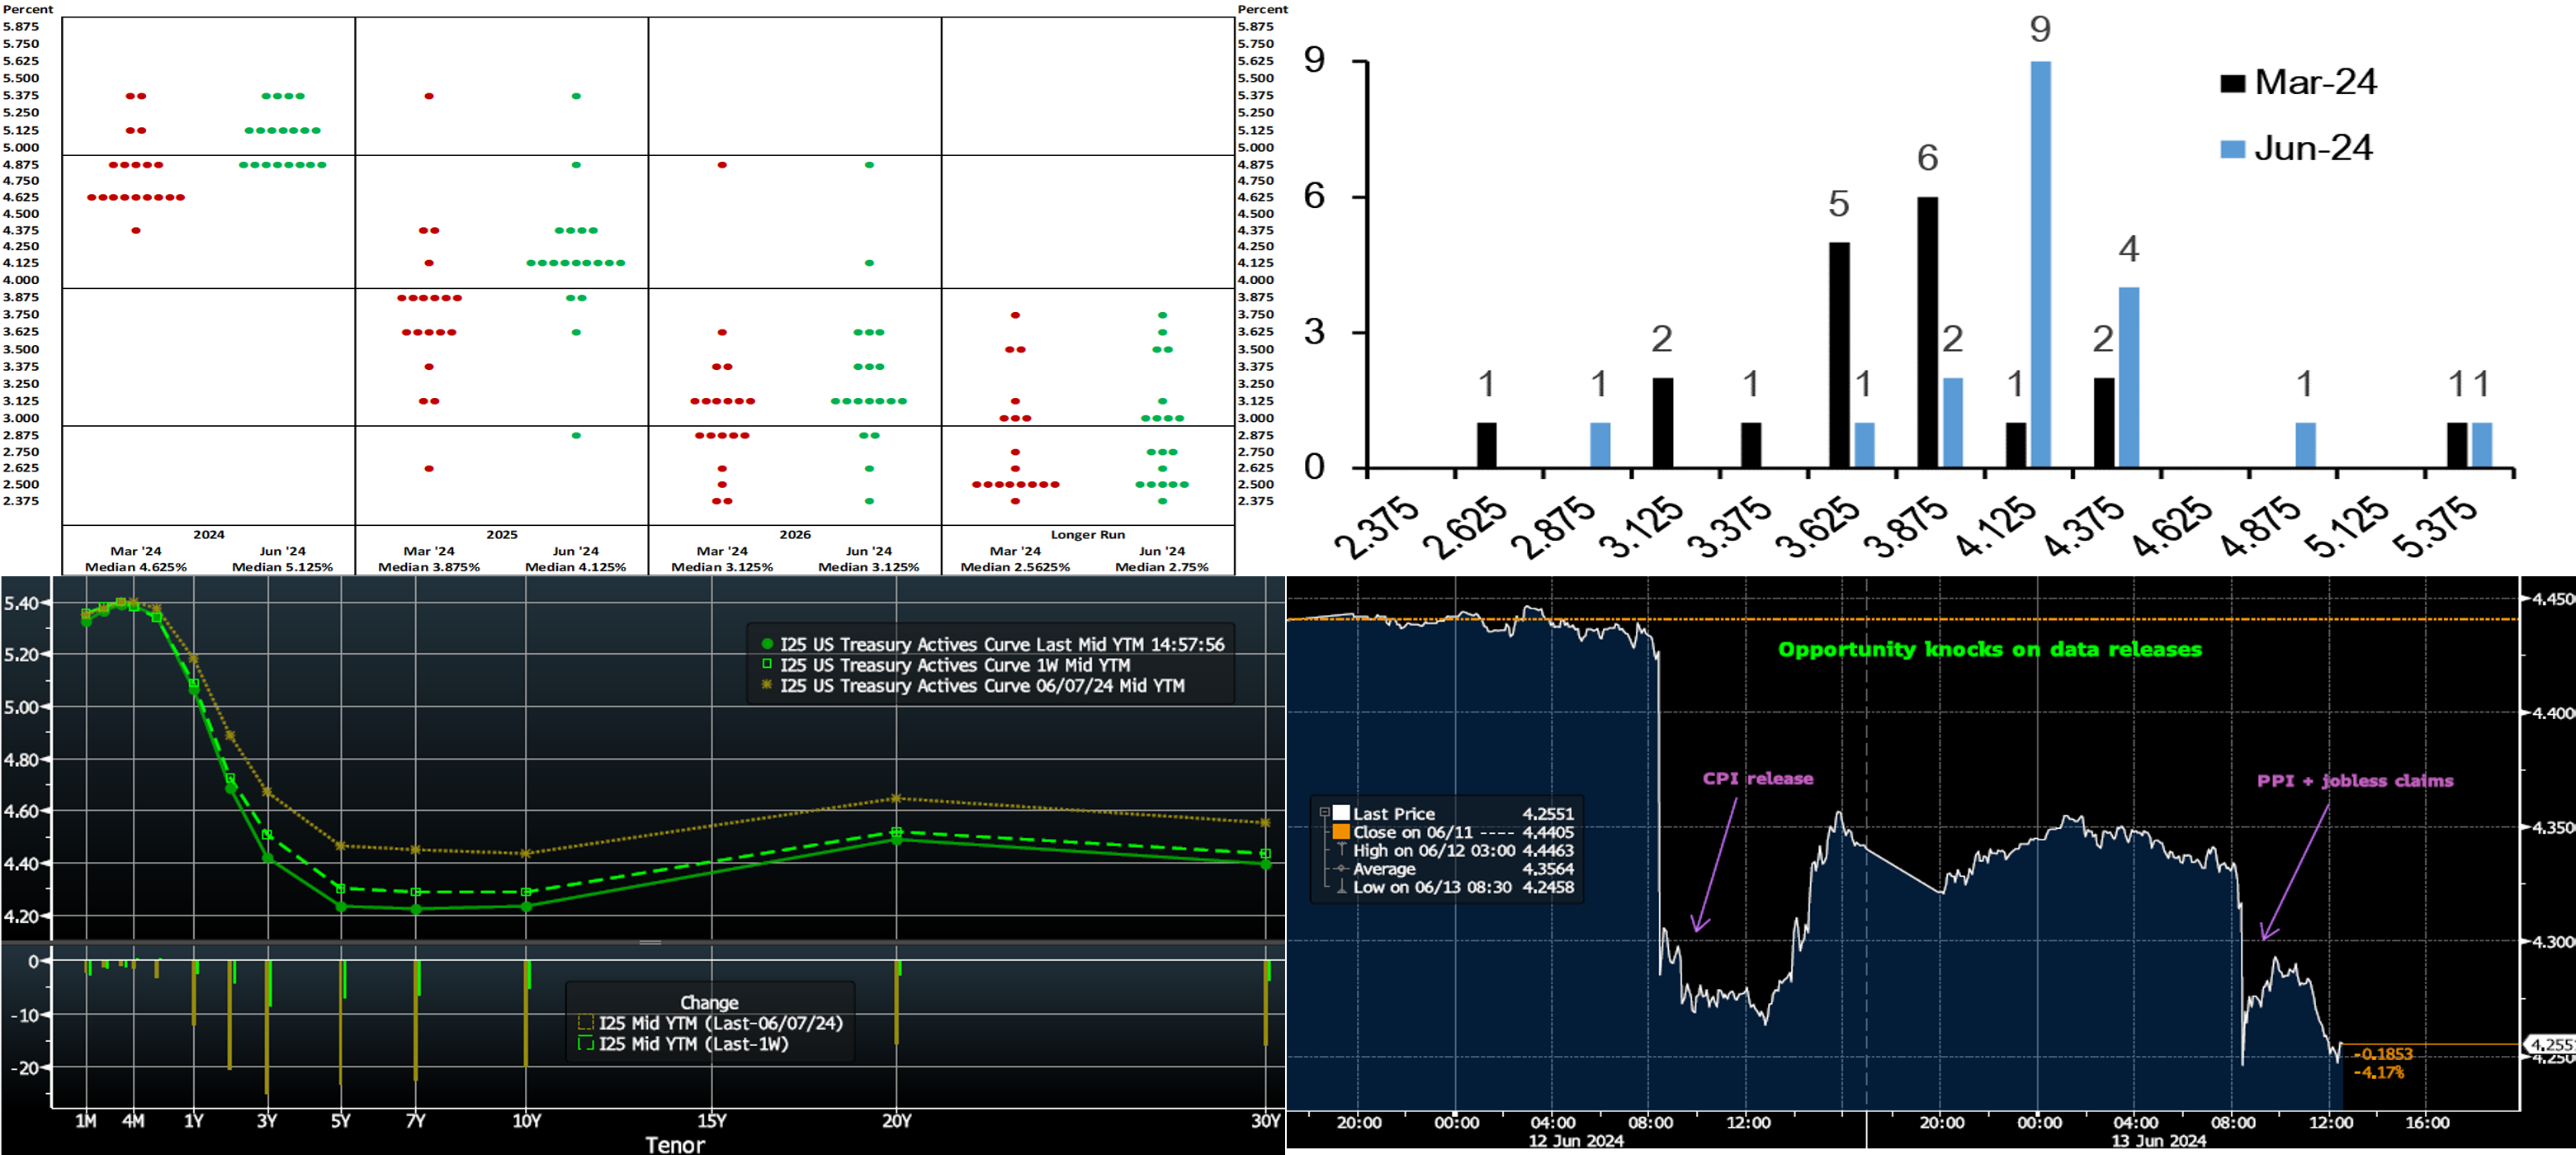Click the green circle Last Mid YTM legend icon
Screen dimensions: 2576x1155
pos(767,645)
